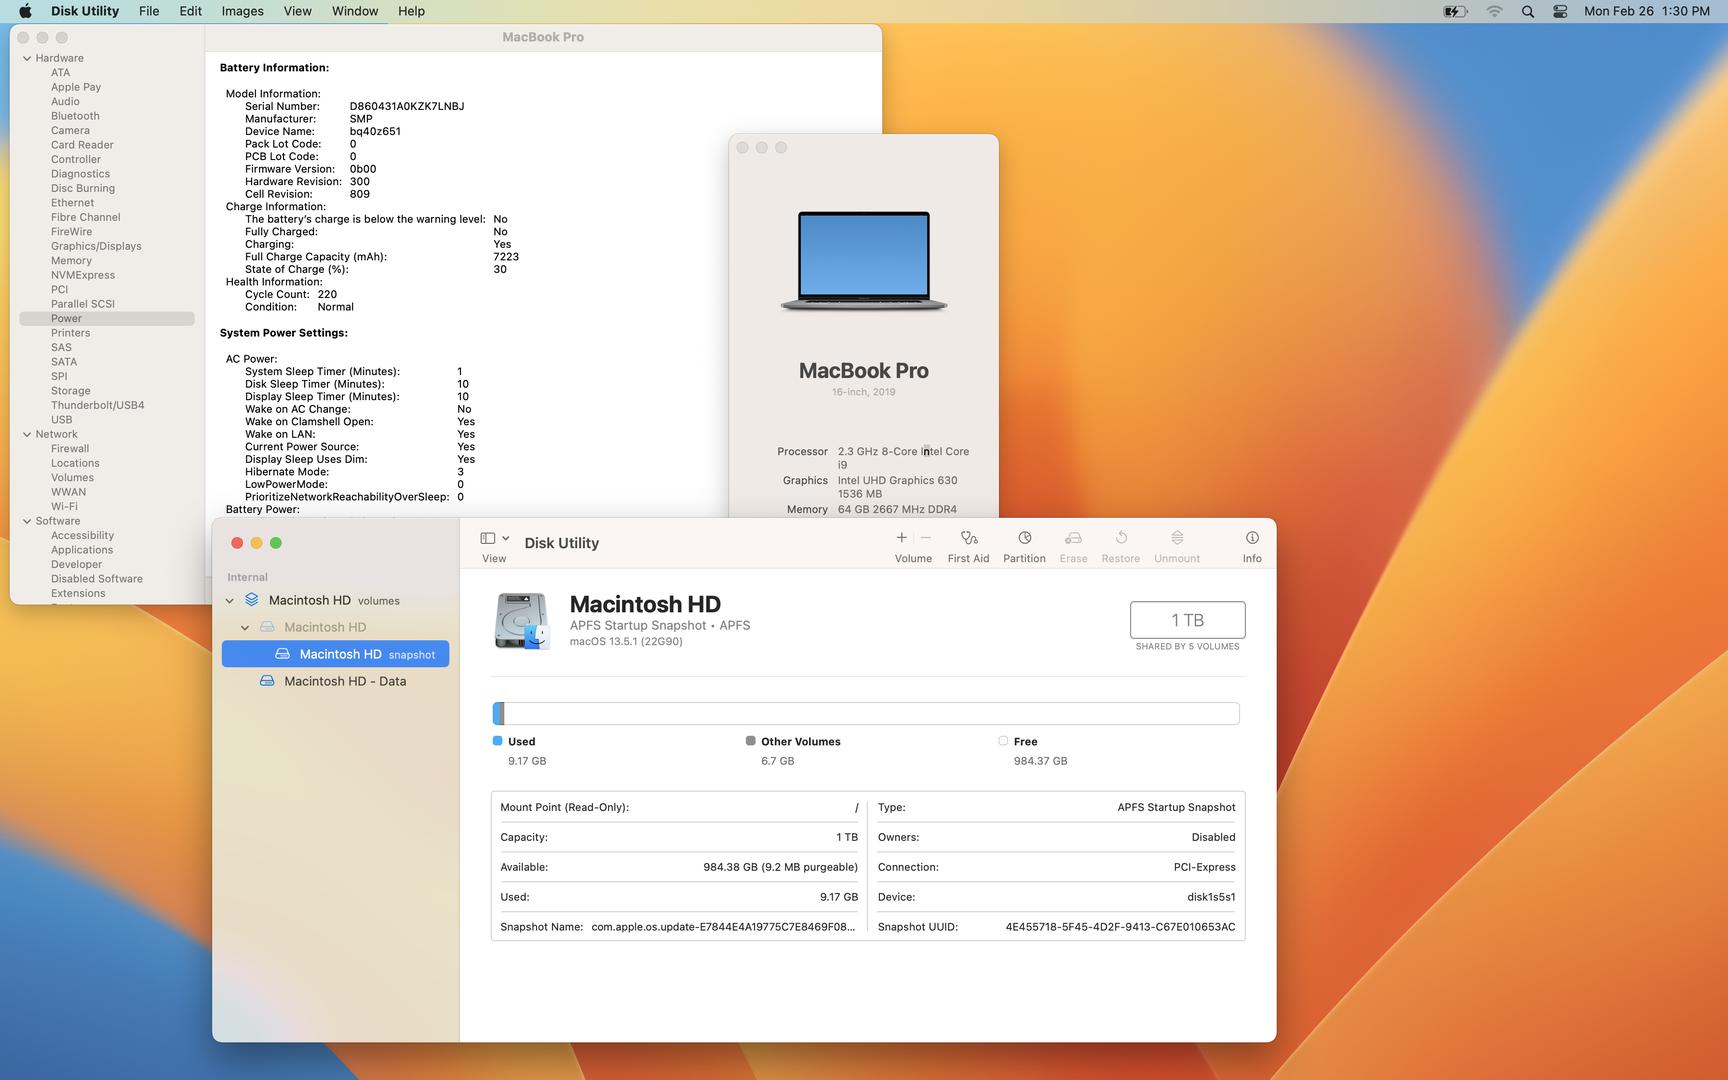Open the Images menu
The width and height of the screenshot is (1728, 1080).
click(x=242, y=11)
